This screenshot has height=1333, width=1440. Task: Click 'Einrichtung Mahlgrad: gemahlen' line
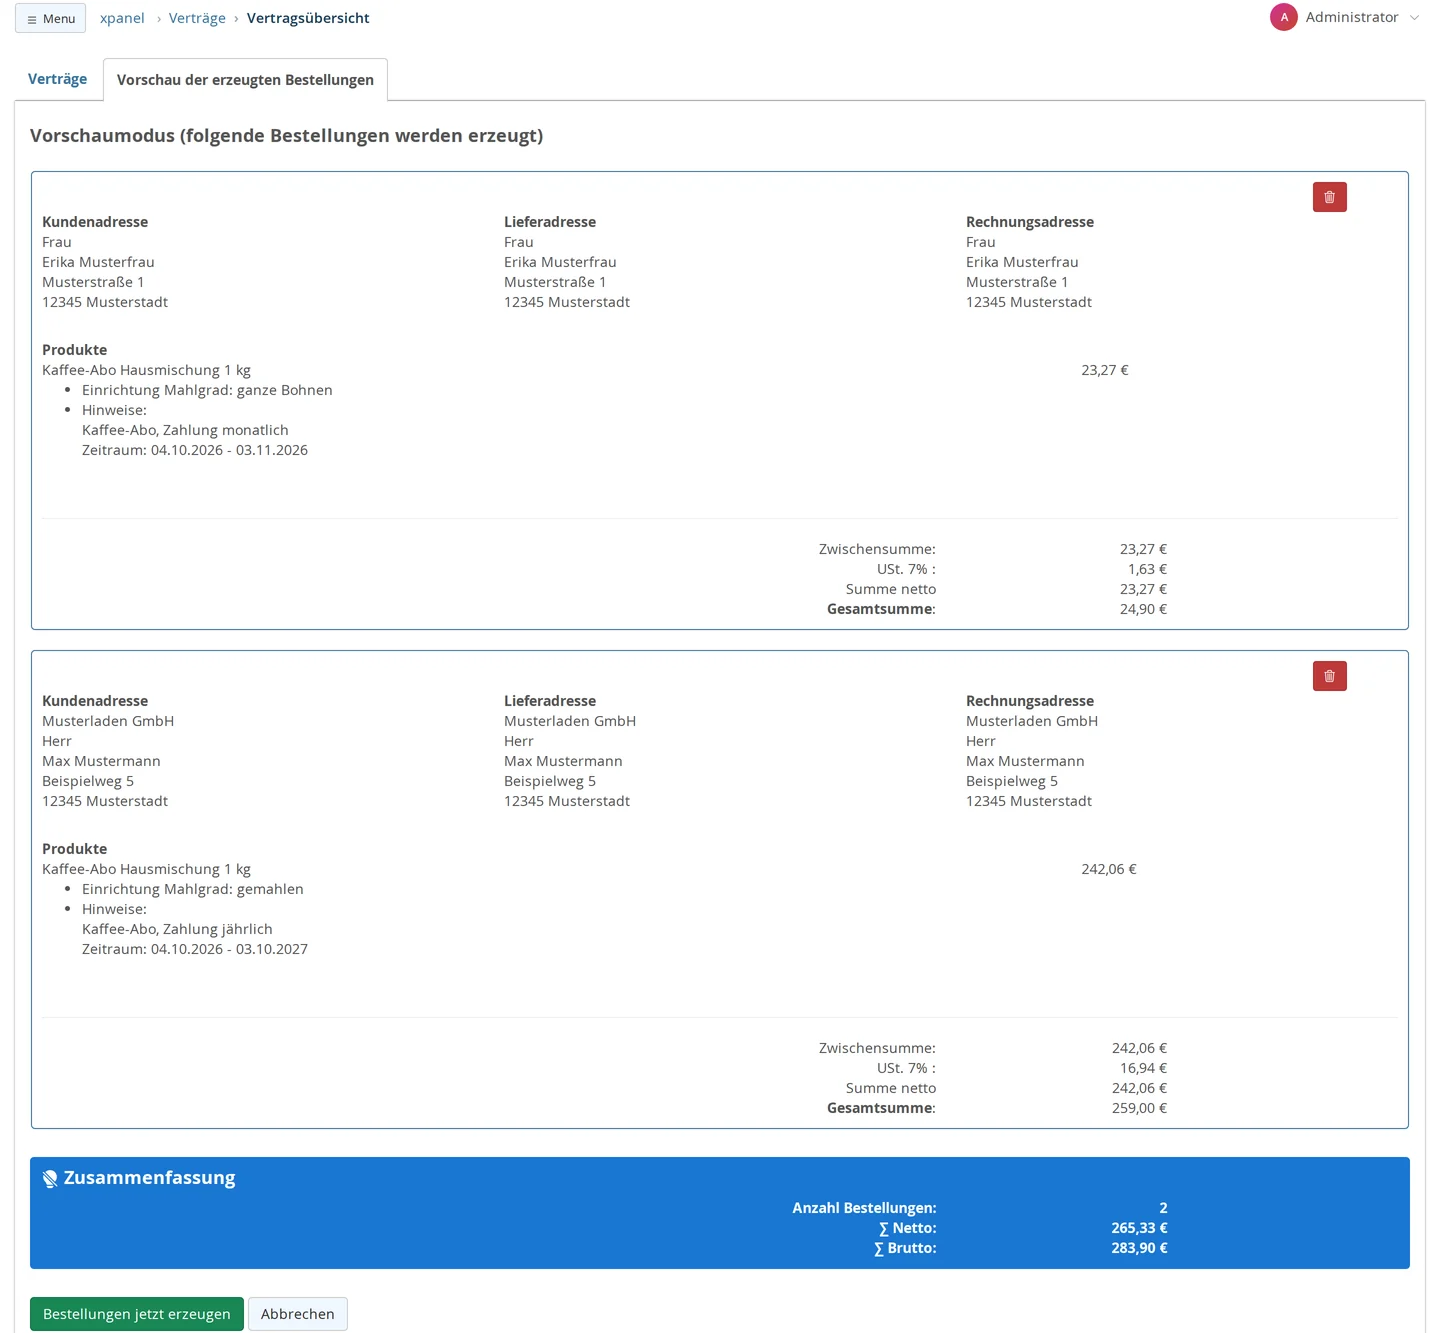193,889
